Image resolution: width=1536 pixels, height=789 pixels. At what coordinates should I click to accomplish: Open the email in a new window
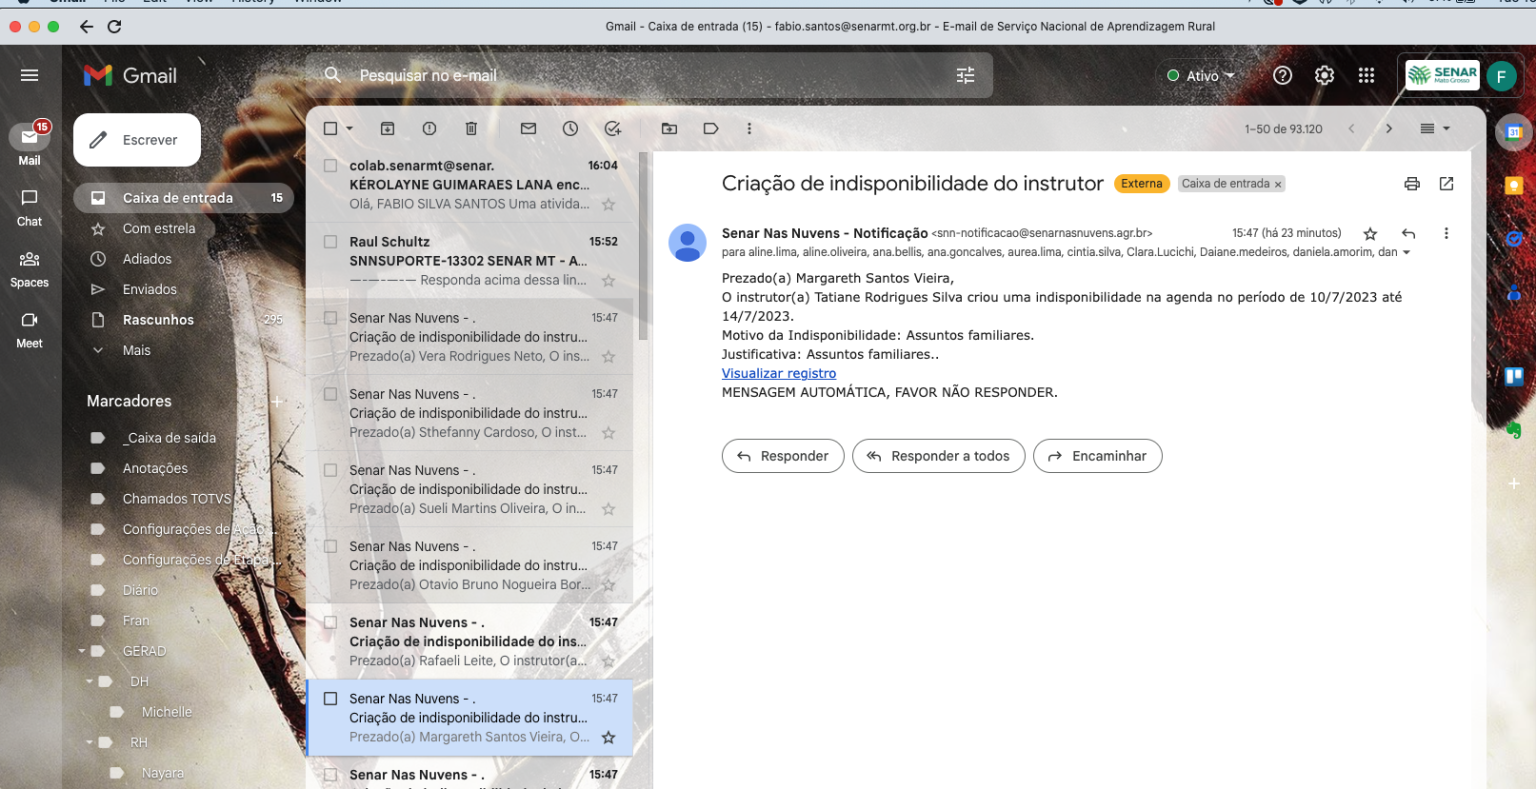tap(1446, 184)
